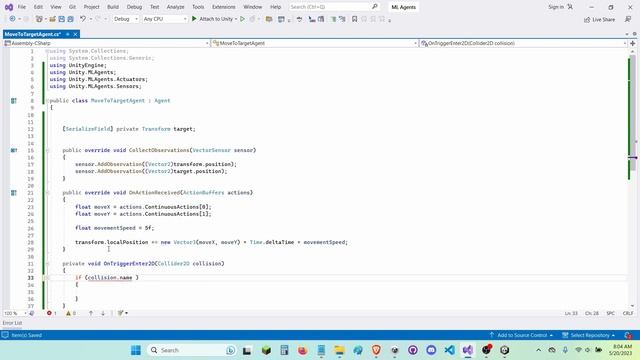Click the split editor icon above scrollbar
This screenshot has height=360, width=640.
(633, 43)
